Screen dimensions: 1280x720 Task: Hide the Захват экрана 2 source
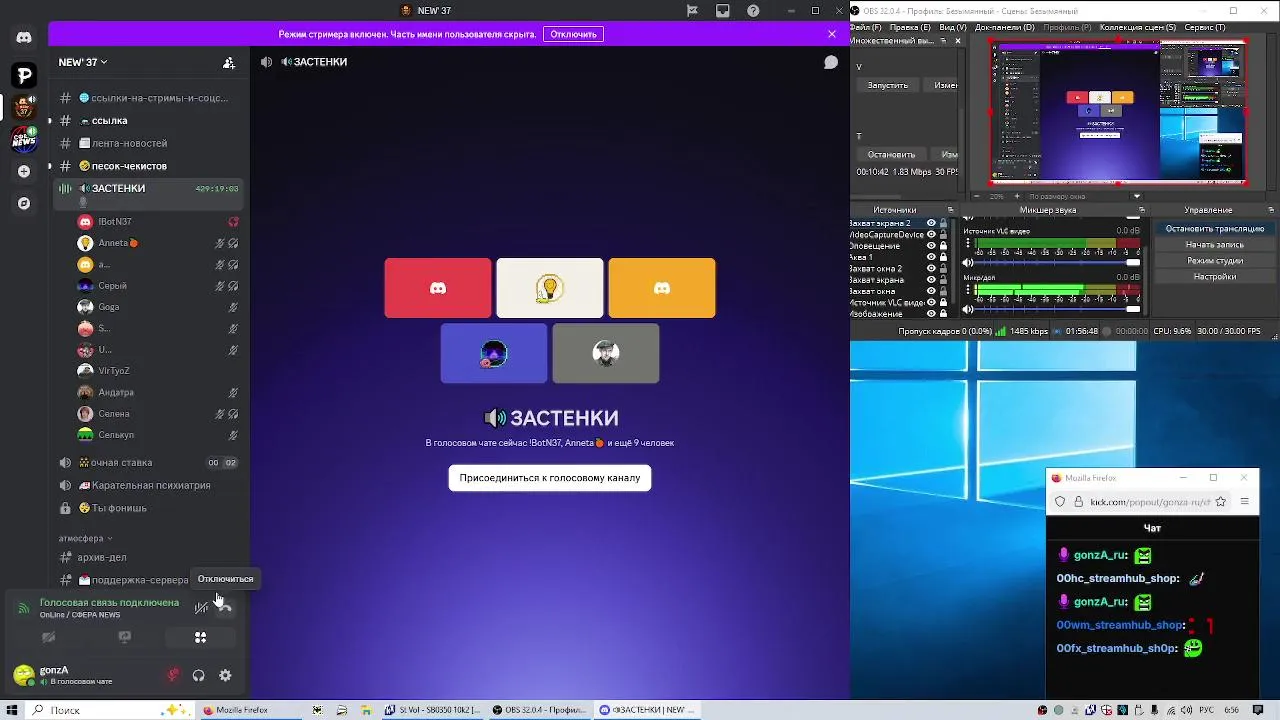point(931,224)
